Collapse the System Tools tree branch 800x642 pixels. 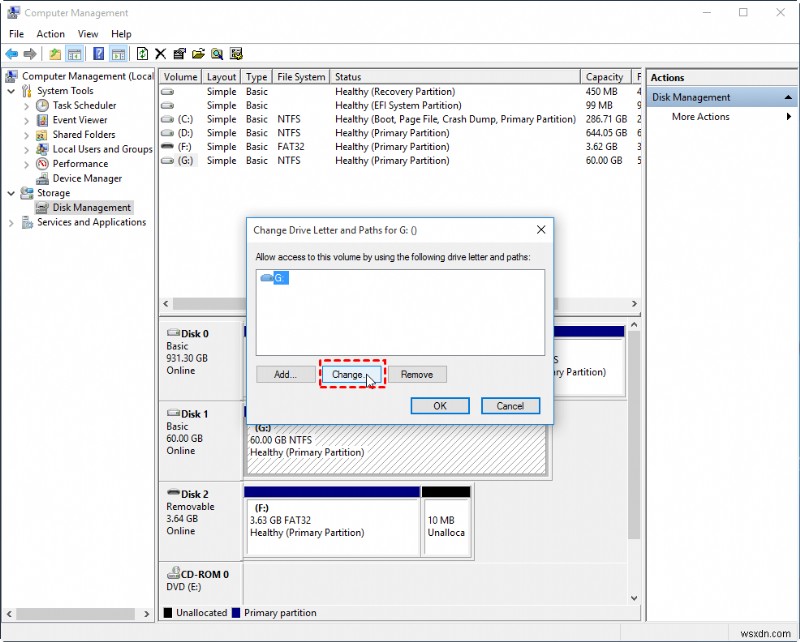[11, 90]
